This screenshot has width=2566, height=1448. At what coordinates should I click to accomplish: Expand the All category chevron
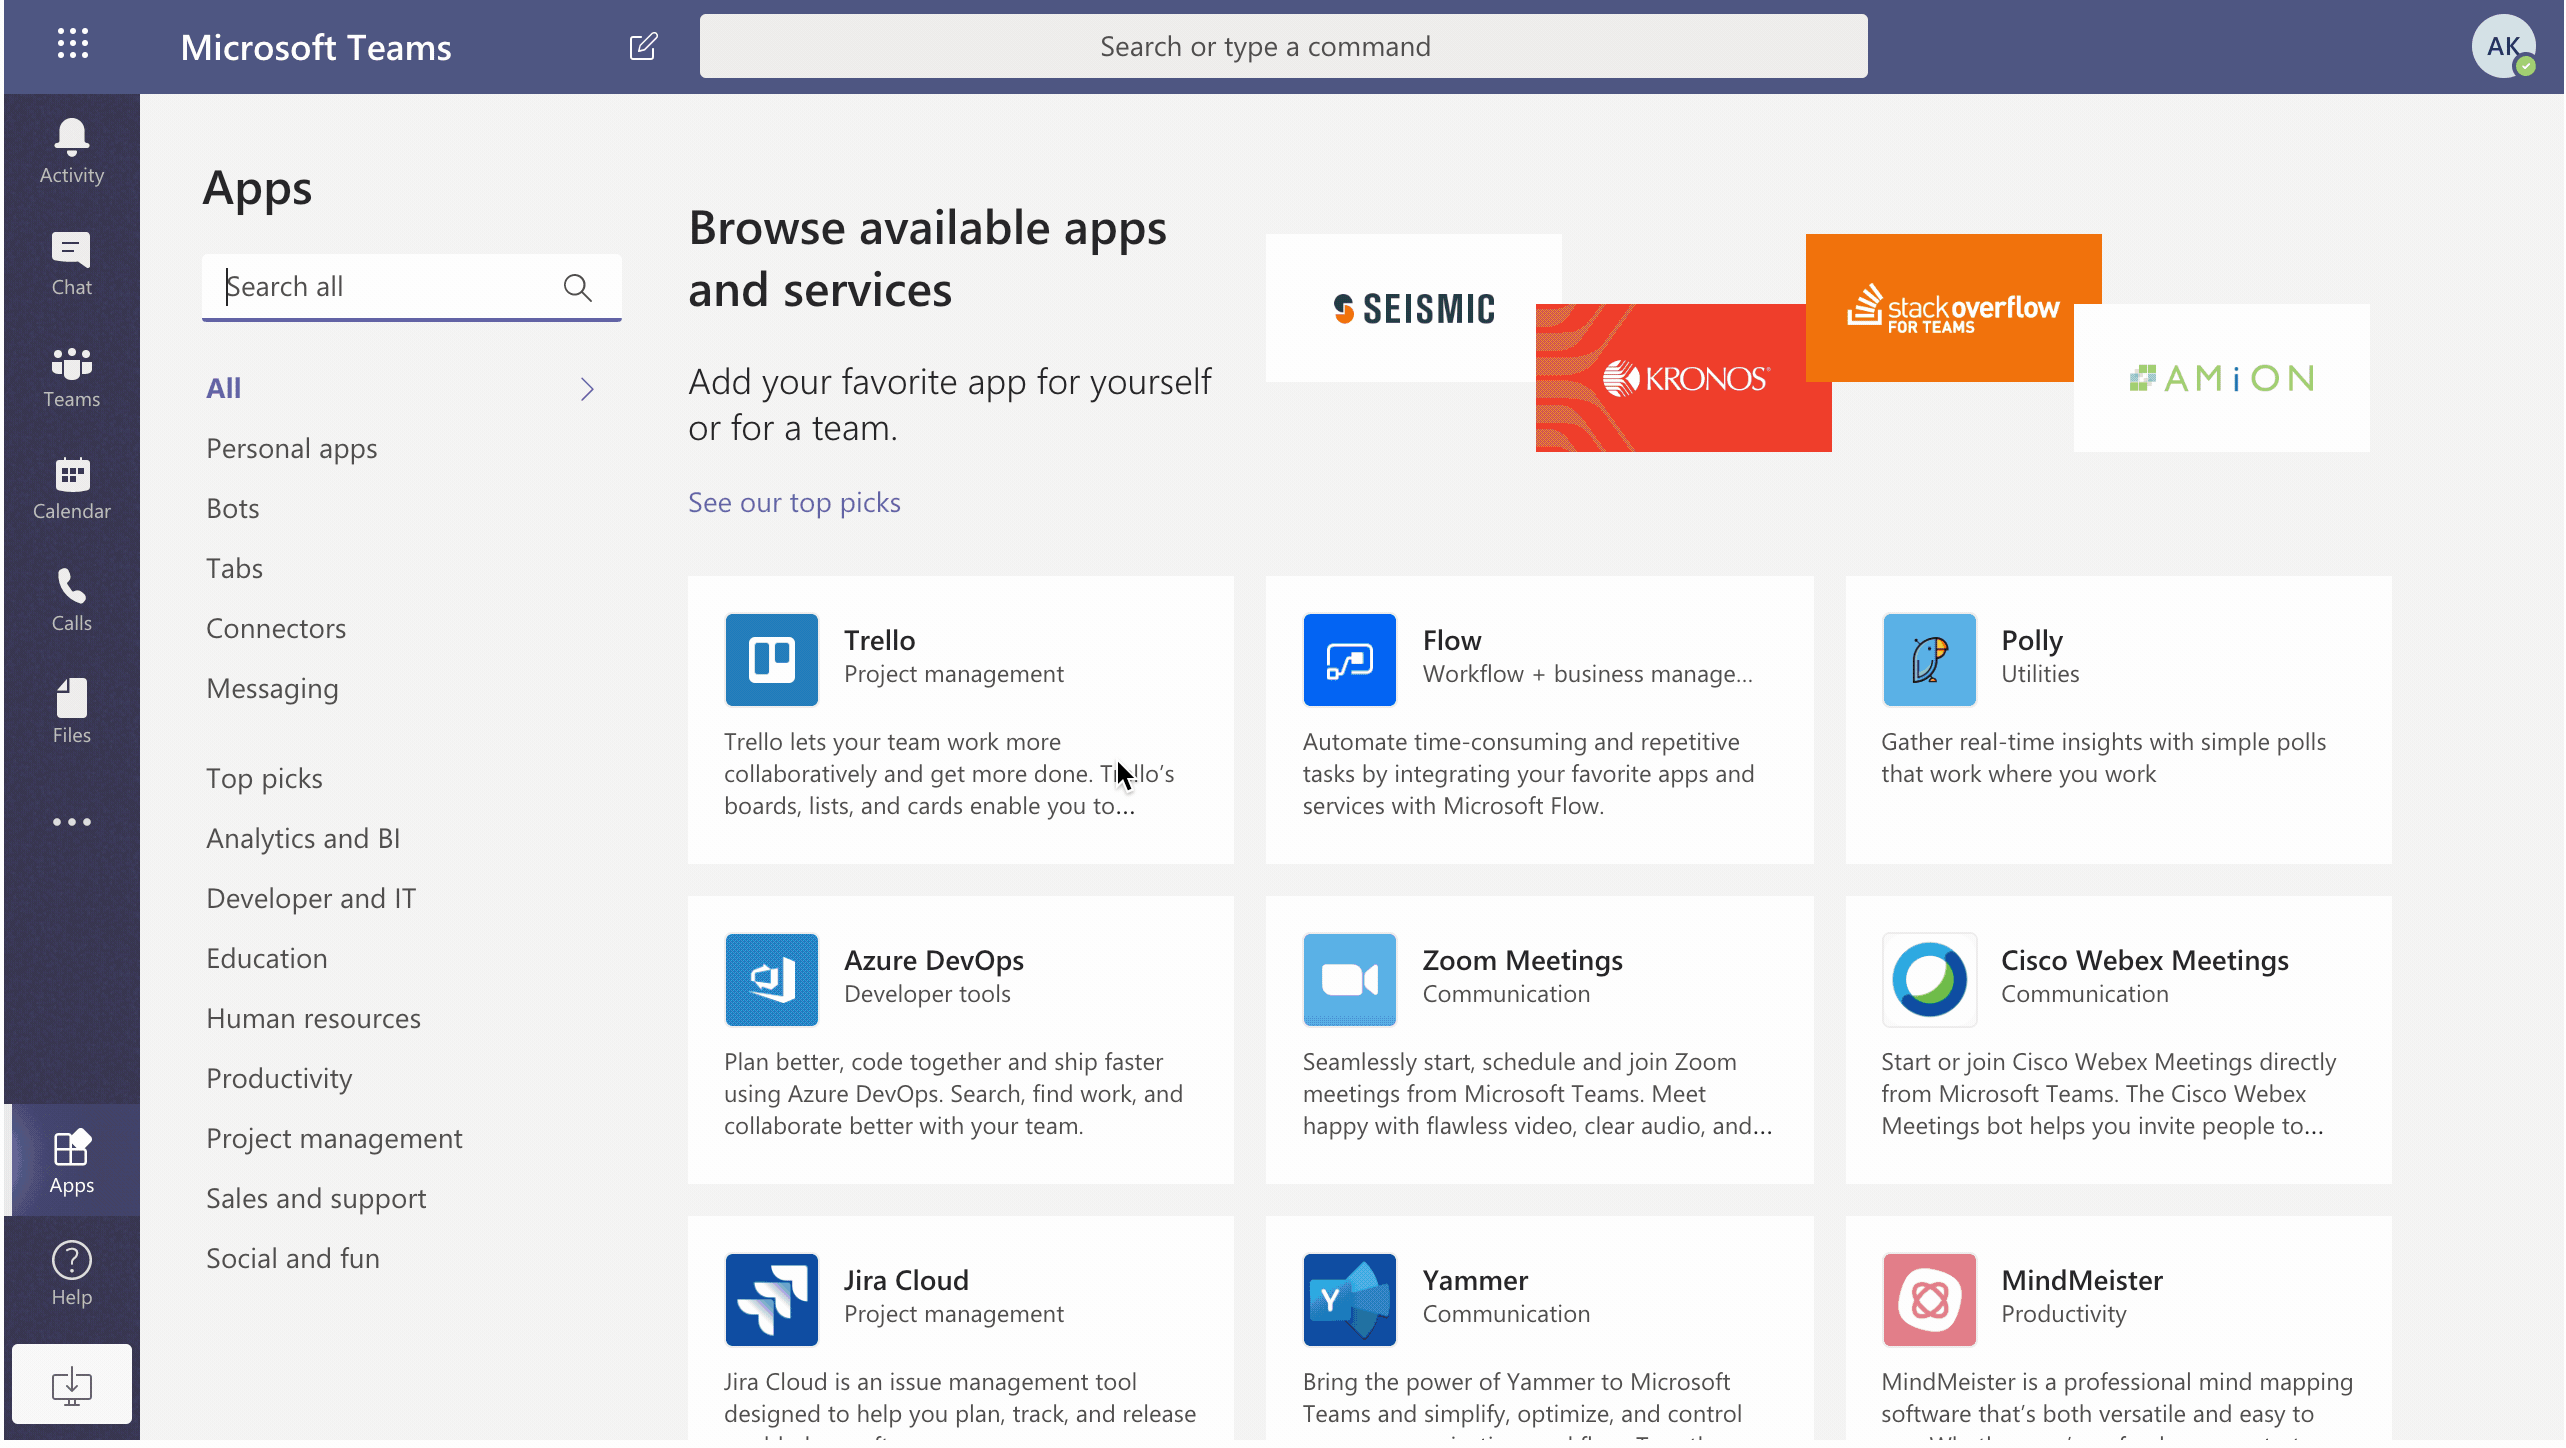click(587, 389)
